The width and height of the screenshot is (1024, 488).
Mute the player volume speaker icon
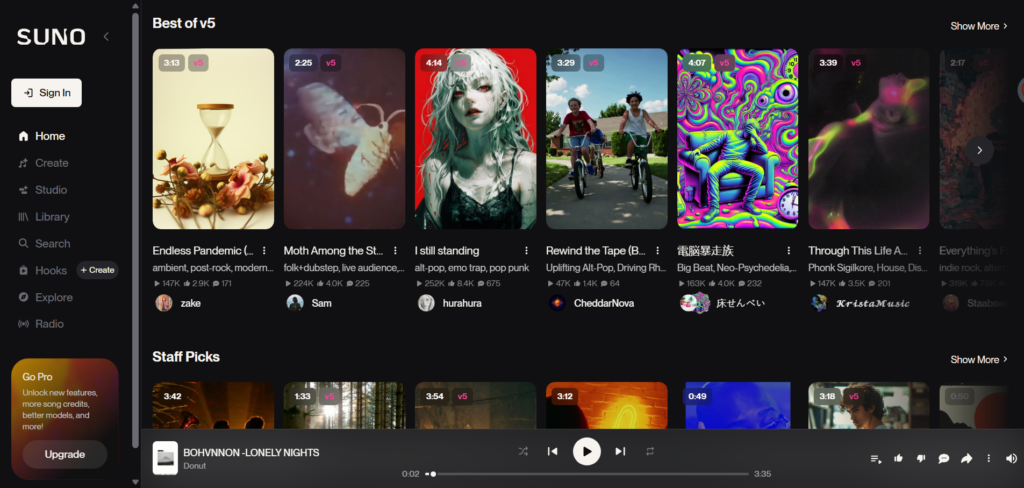coord(1011,458)
